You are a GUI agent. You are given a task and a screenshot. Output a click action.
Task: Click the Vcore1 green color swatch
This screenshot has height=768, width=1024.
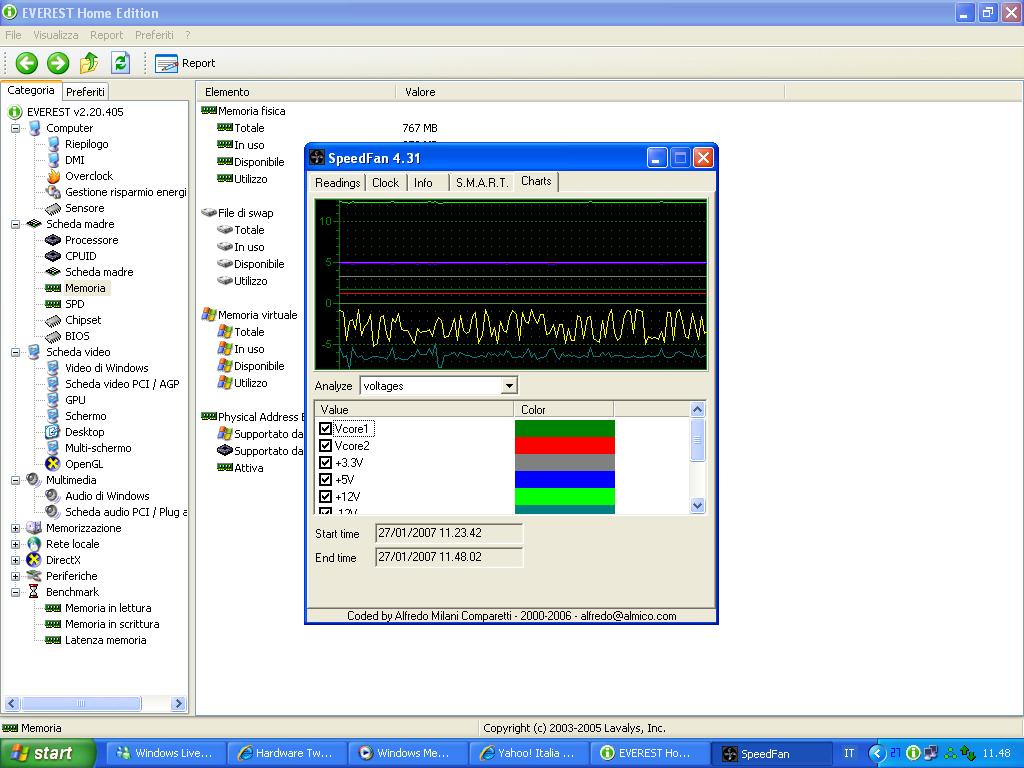(565, 428)
